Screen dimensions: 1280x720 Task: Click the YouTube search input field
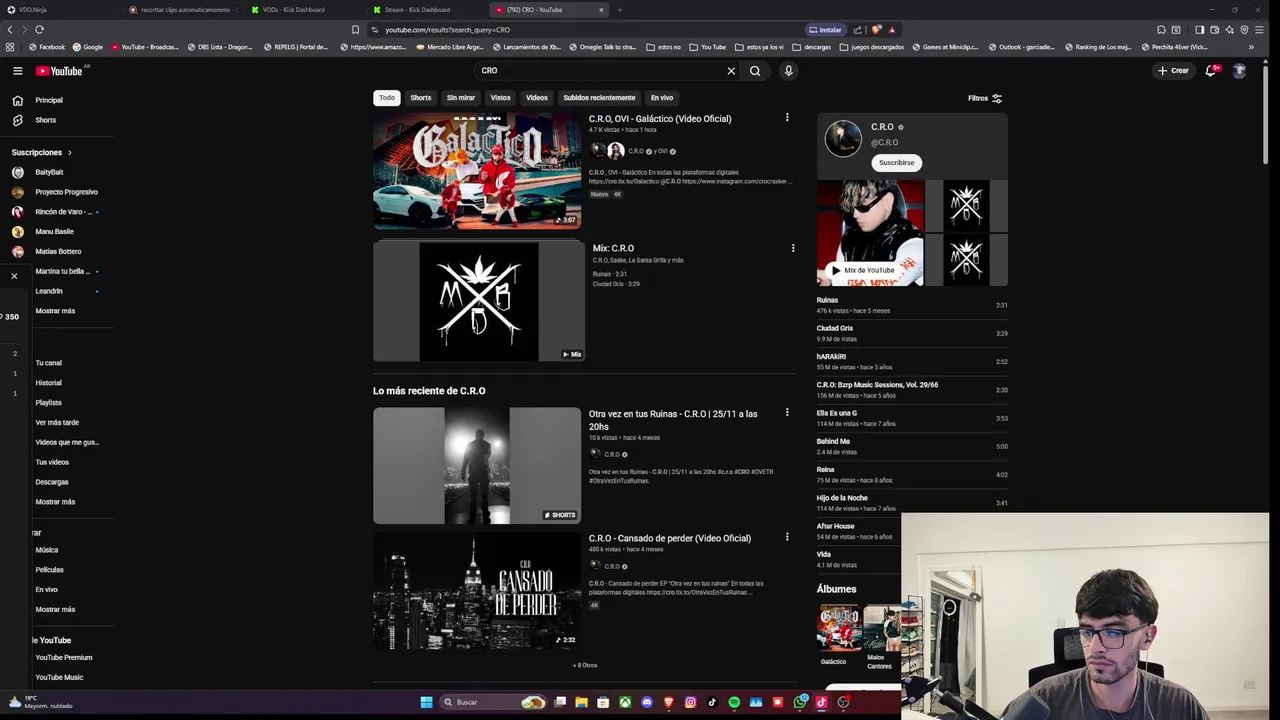[600, 71]
